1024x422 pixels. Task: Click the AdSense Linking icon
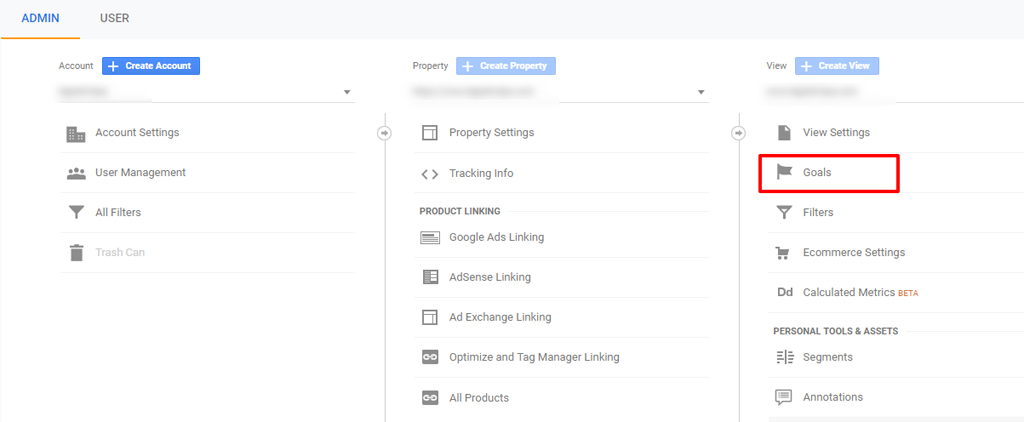[430, 277]
